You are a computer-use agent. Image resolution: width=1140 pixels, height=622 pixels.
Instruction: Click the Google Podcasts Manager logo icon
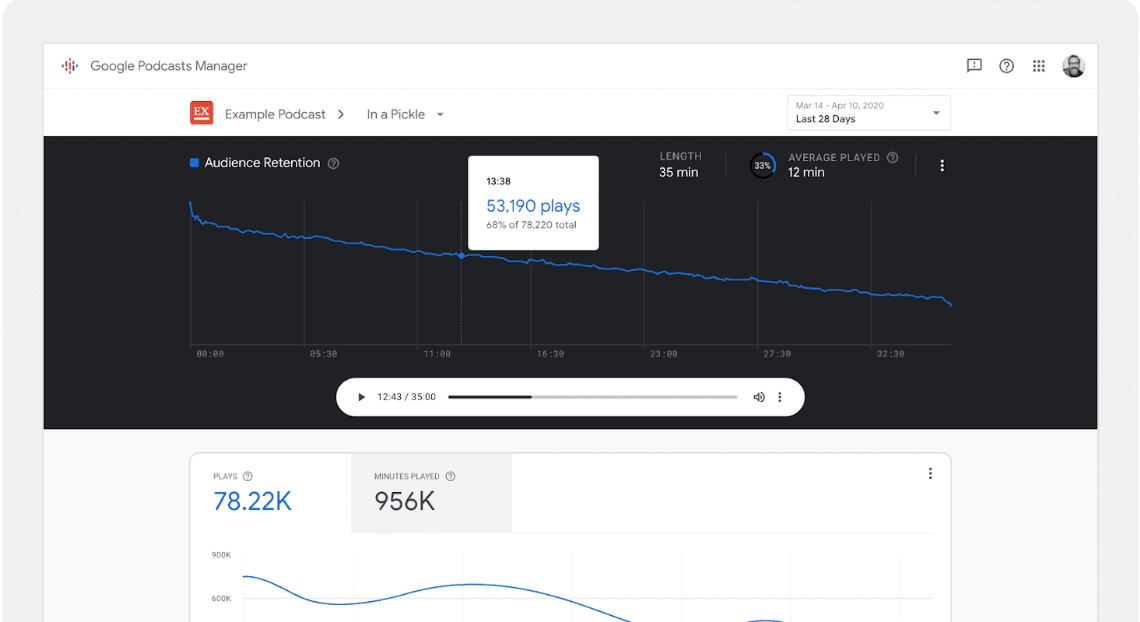coord(70,66)
